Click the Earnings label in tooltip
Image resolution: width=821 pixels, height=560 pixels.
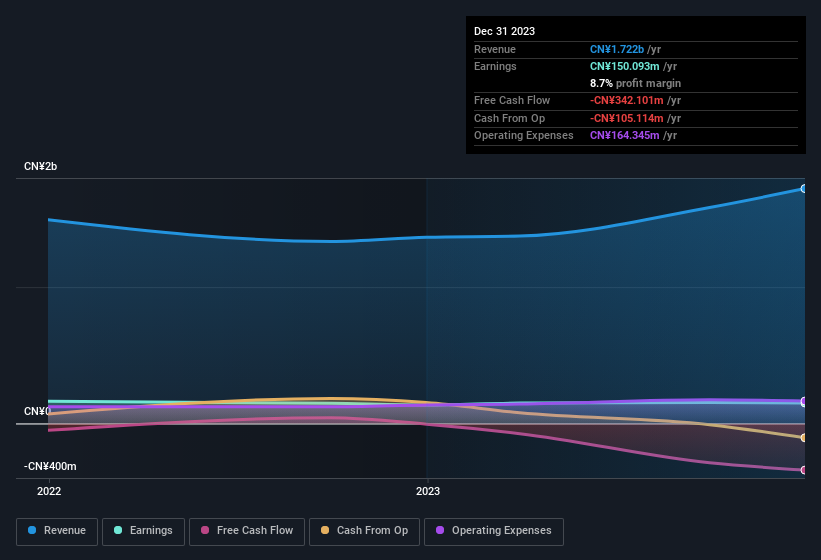pos(495,66)
